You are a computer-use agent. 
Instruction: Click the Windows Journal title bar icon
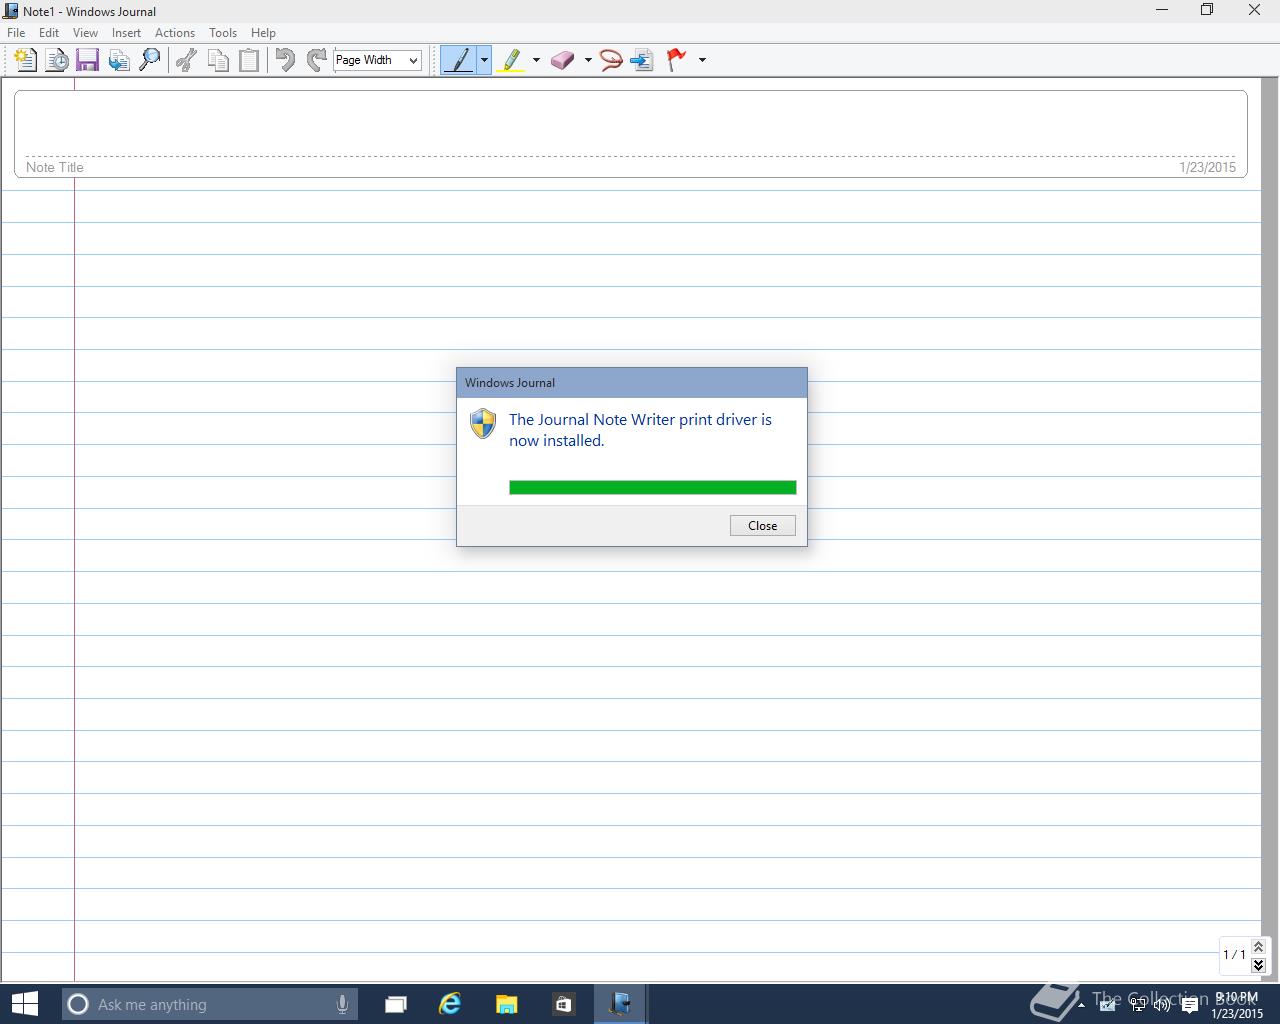click(11, 11)
